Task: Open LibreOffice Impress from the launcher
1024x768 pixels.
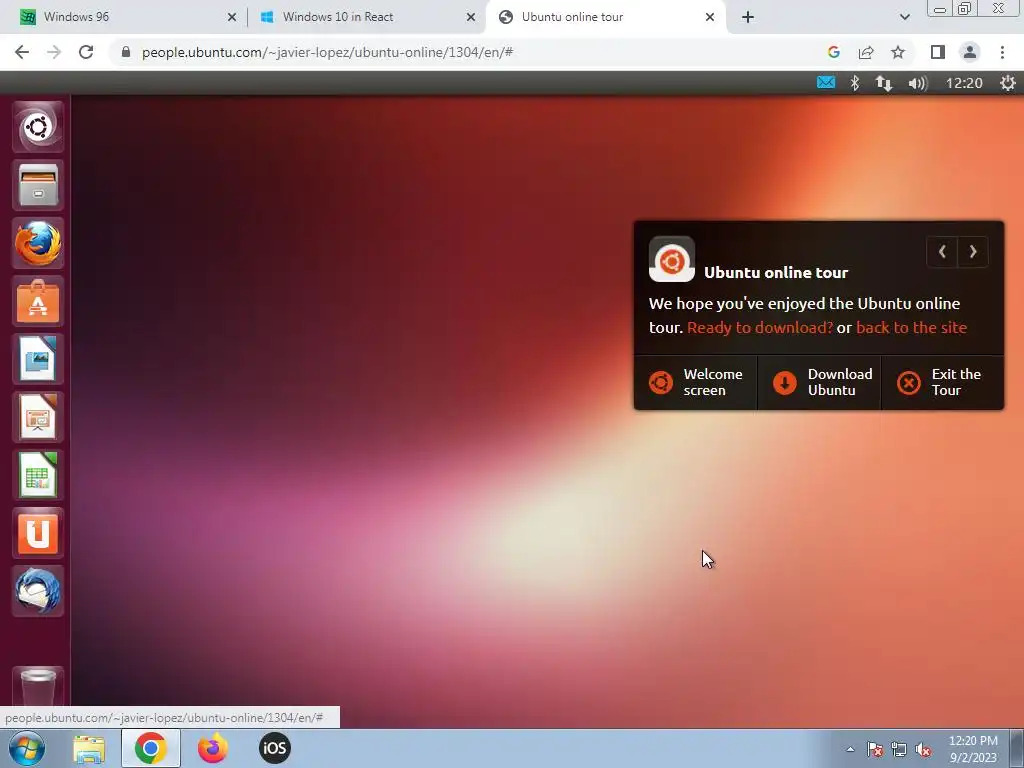Action: click(x=38, y=417)
